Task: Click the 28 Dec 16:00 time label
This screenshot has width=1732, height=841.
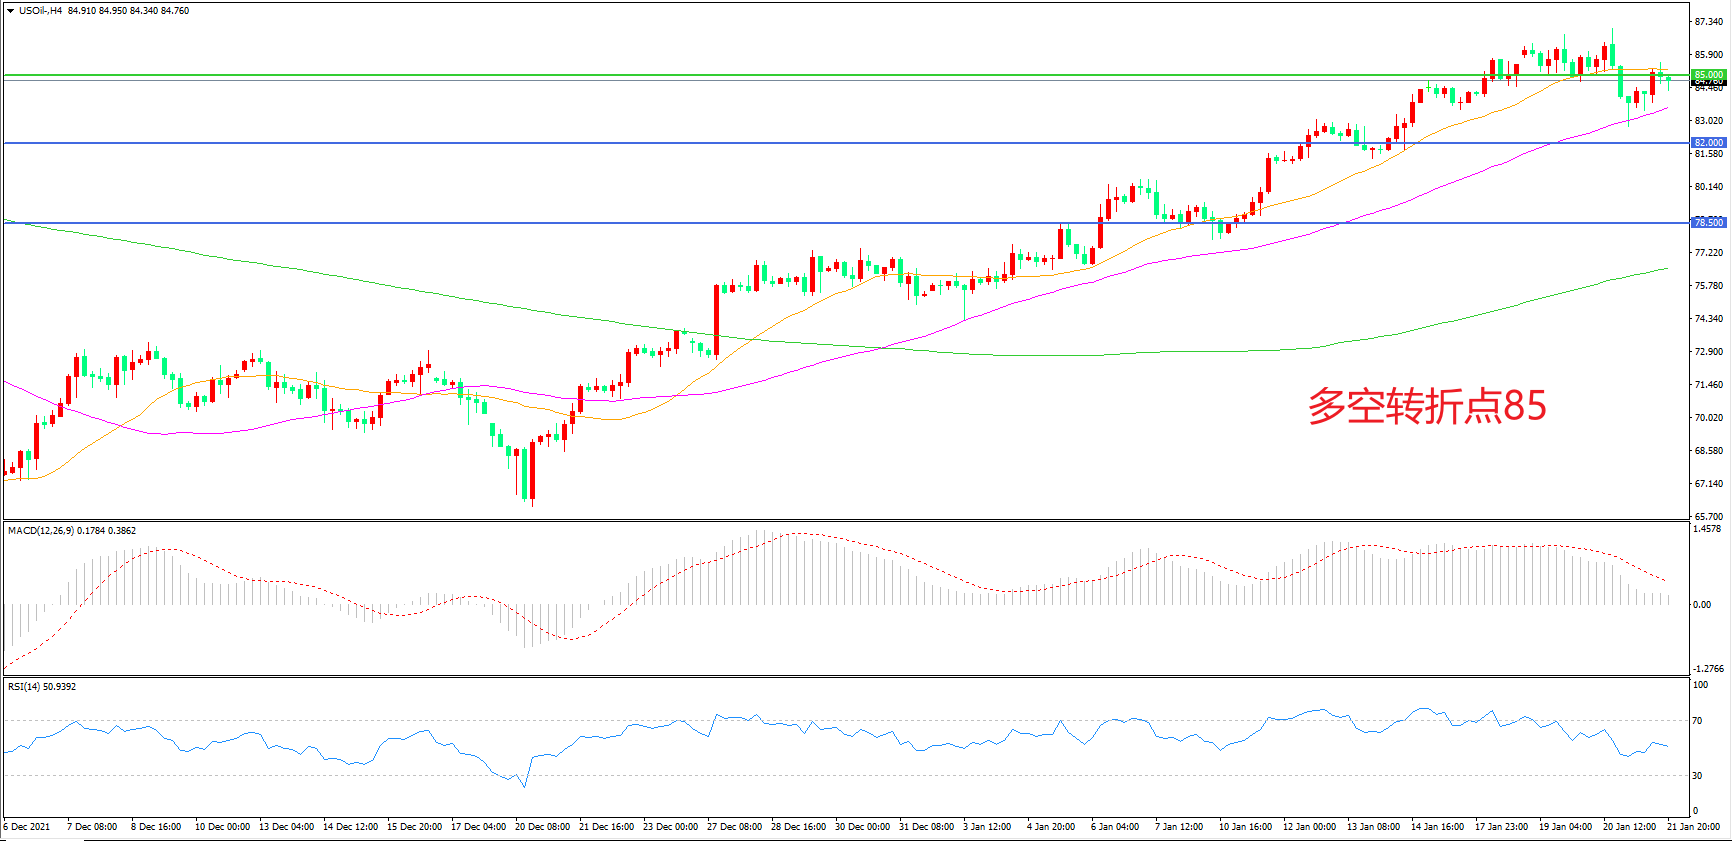Action: pyautogui.click(x=798, y=827)
